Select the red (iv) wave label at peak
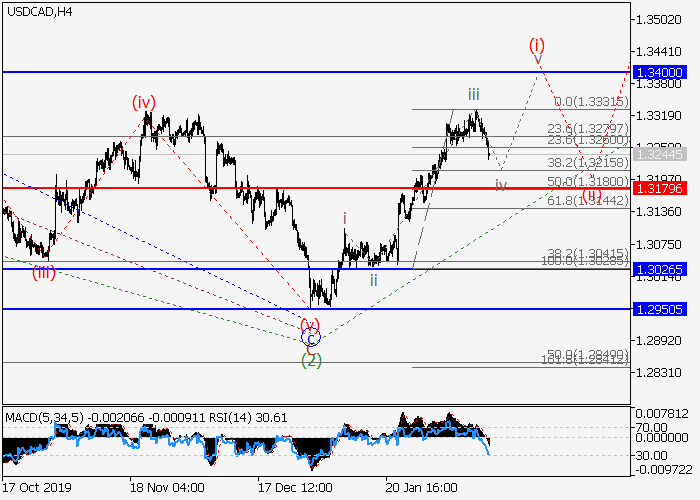This screenshot has height=500, width=700. click(x=145, y=102)
